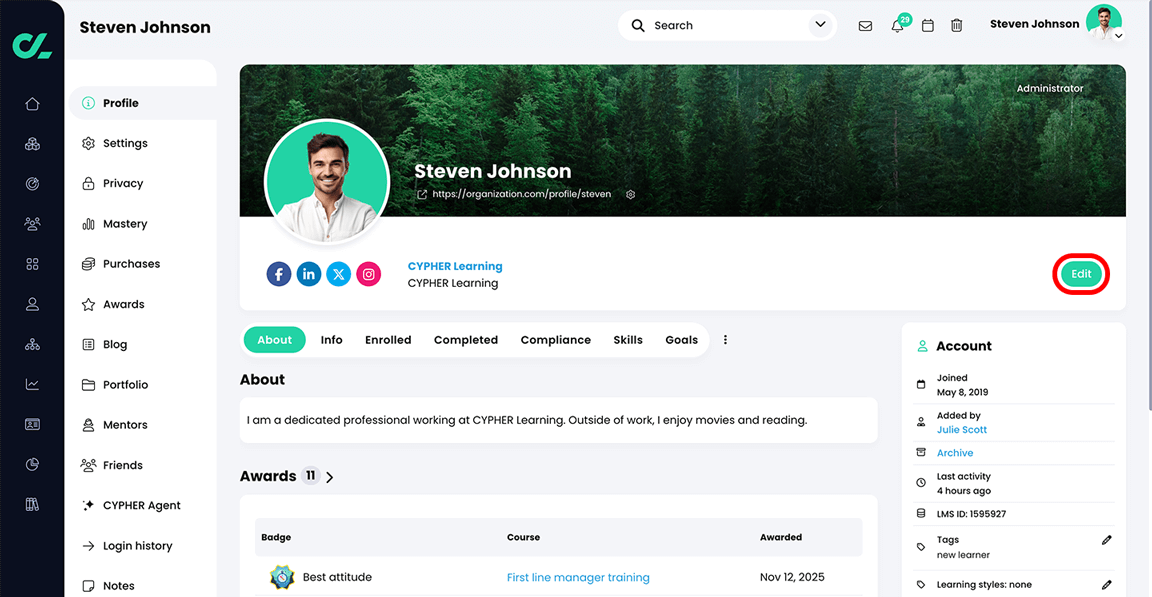Select Mastery in the left sidebar menu
The height and width of the screenshot is (597, 1152).
127,223
